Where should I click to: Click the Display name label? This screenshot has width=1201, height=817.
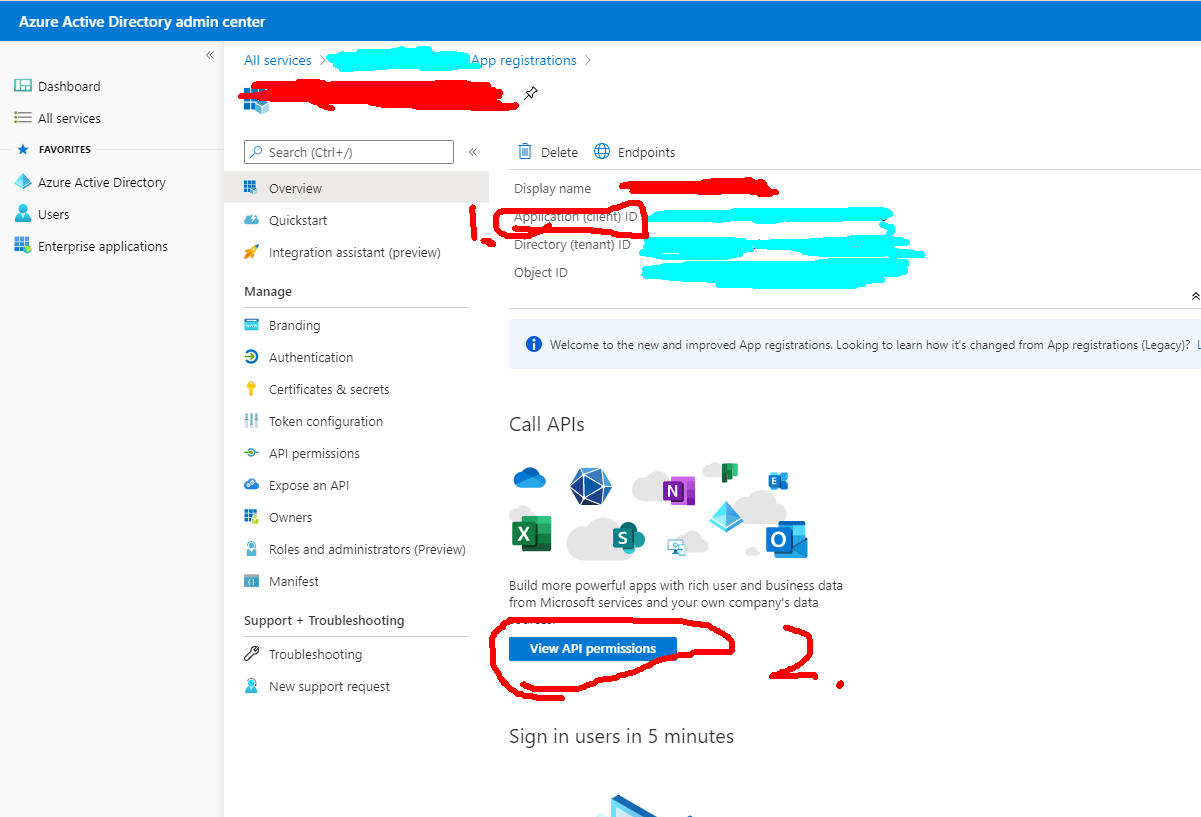point(552,188)
